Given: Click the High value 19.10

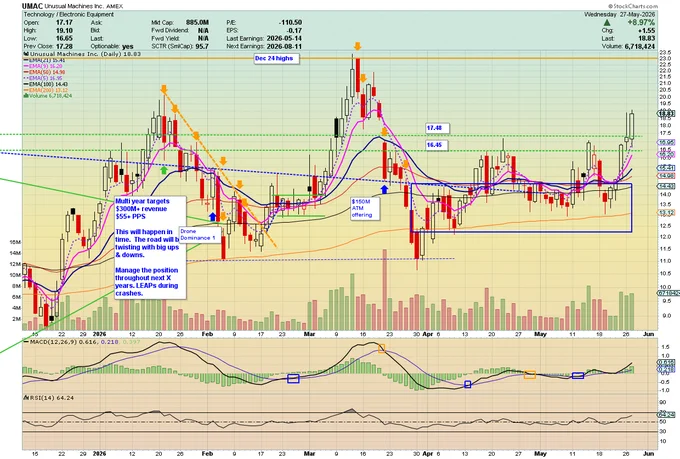Looking at the screenshot, I should coord(64,30).
